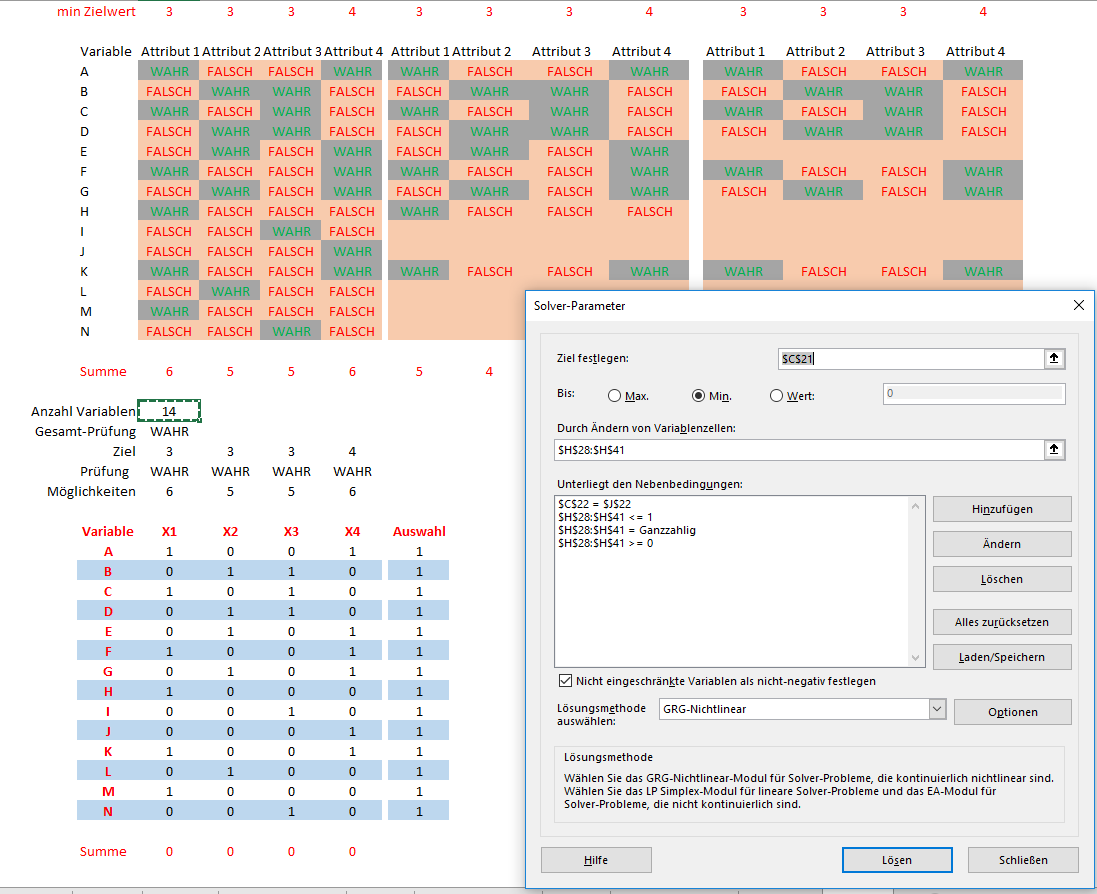
Task: Toggle the non-negative variables checkbox
Action: point(565,681)
